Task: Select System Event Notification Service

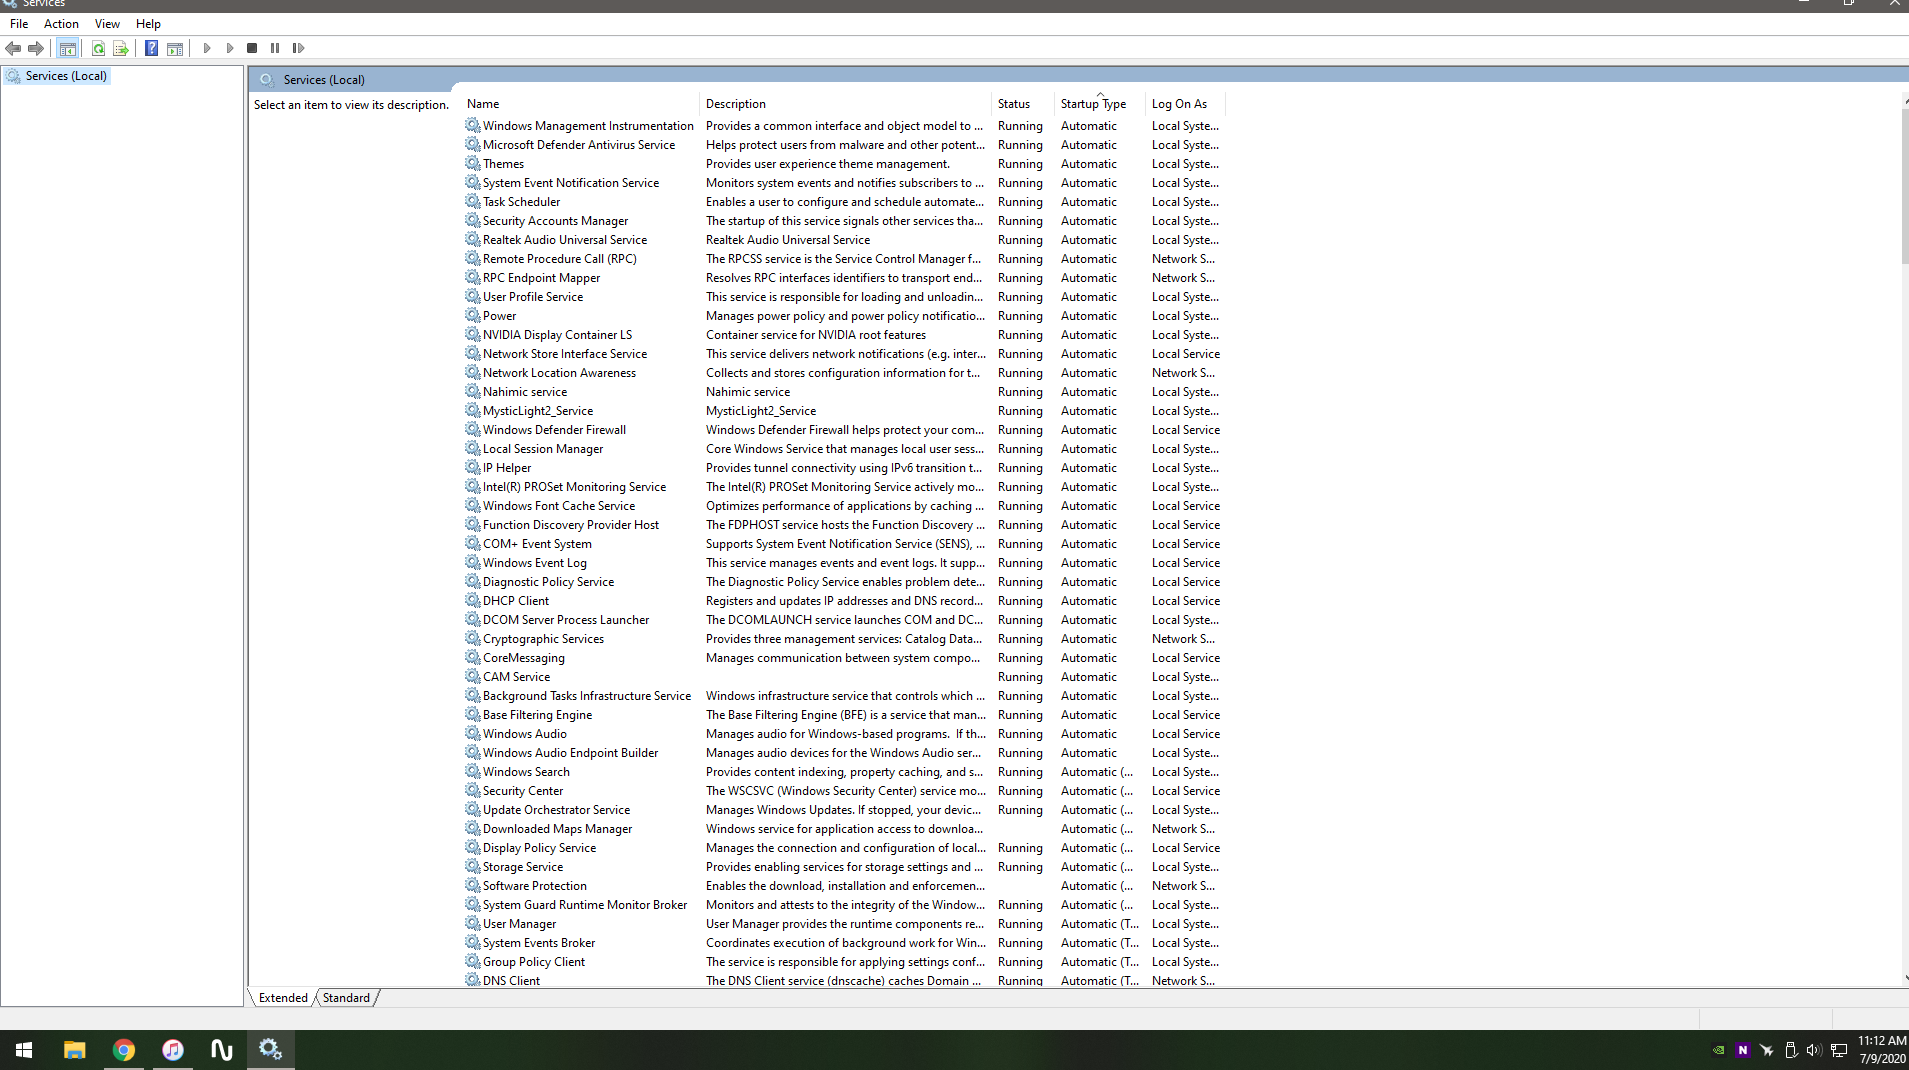Action: (x=570, y=183)
